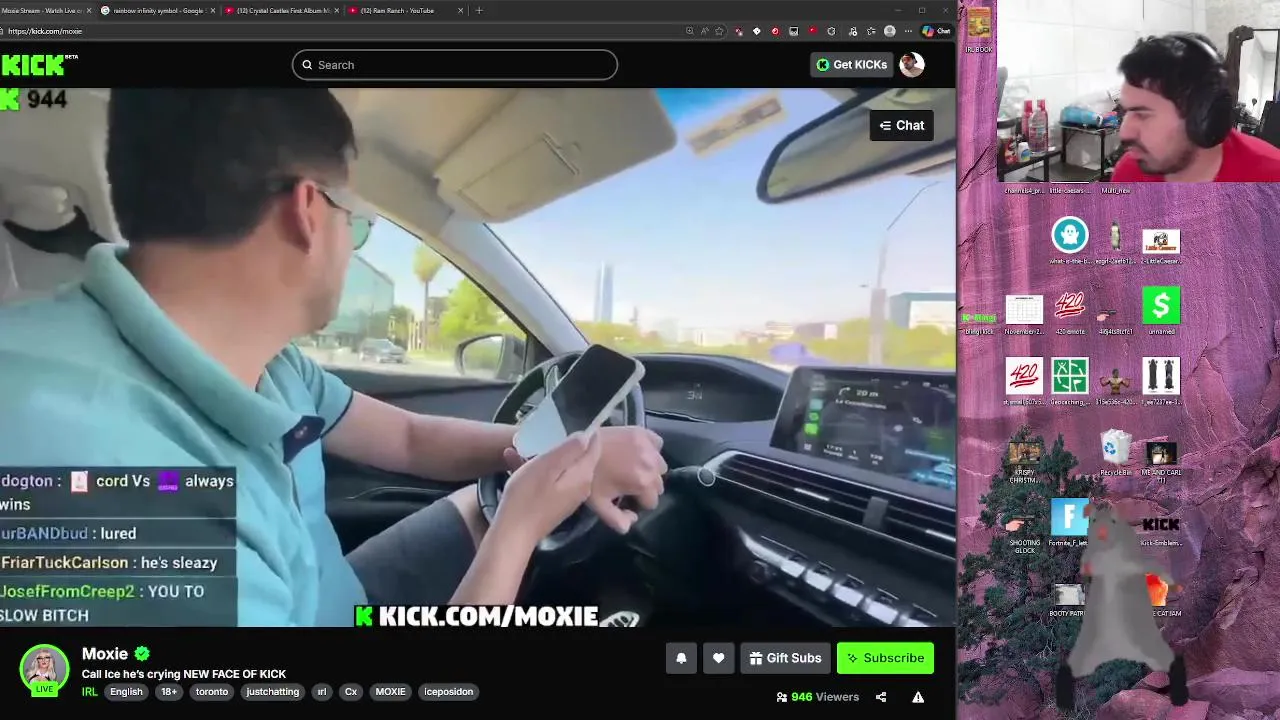The height and width of the screenshot is (720, 1280).
Task: Click the verified badge next to Moxie
Action: 142,654
